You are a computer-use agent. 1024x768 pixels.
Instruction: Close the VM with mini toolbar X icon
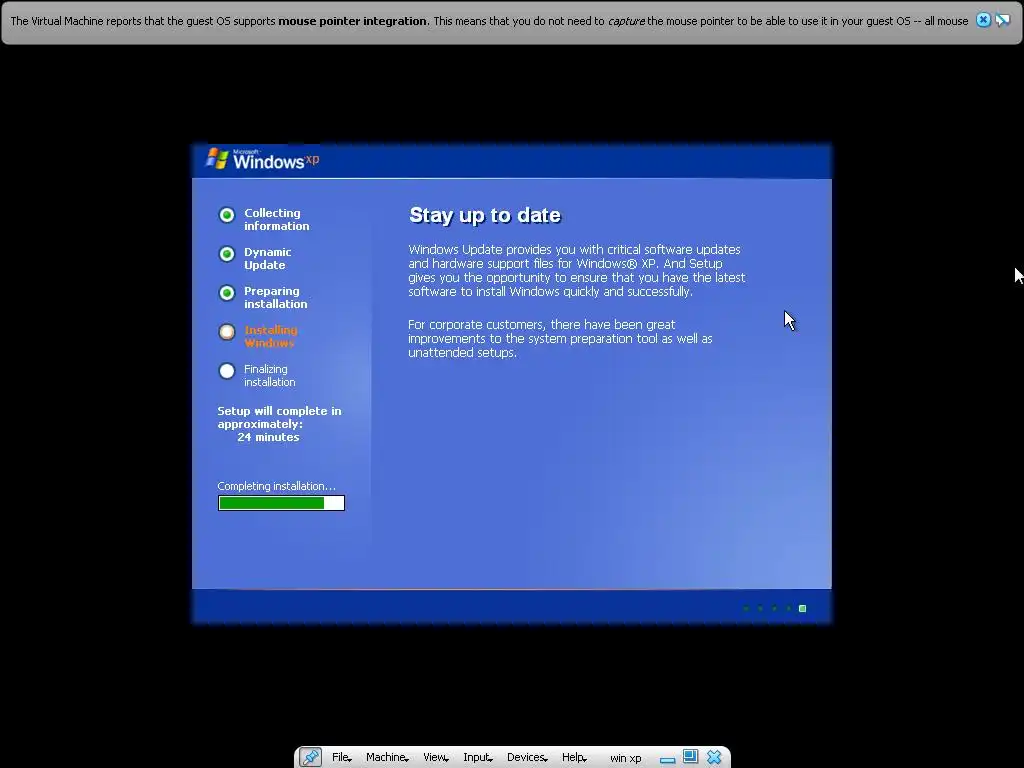coord(714,757)
